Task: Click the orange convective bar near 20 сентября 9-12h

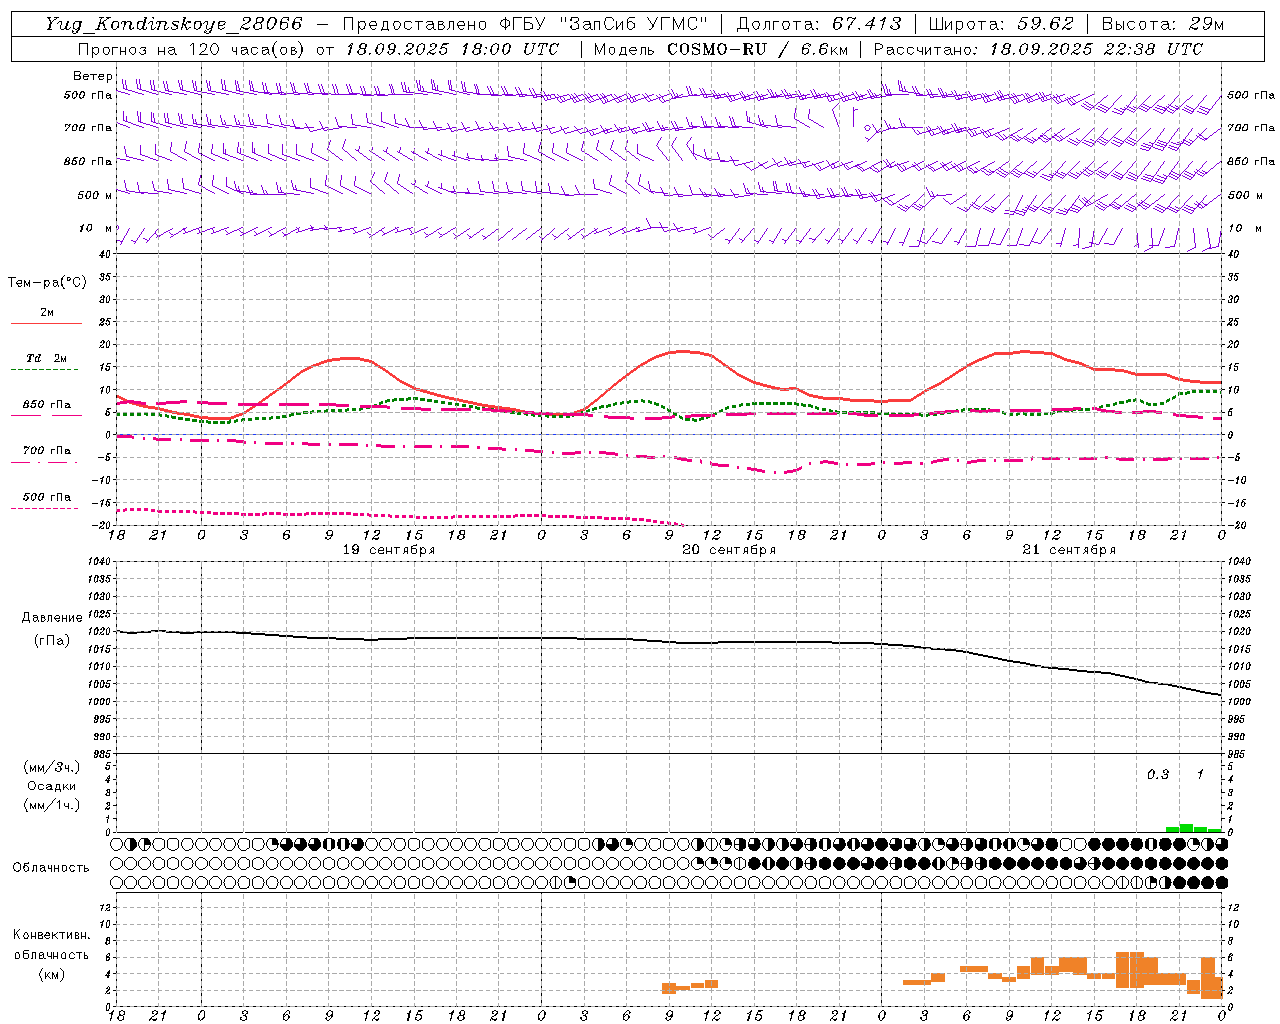Action: coord(690,986)
